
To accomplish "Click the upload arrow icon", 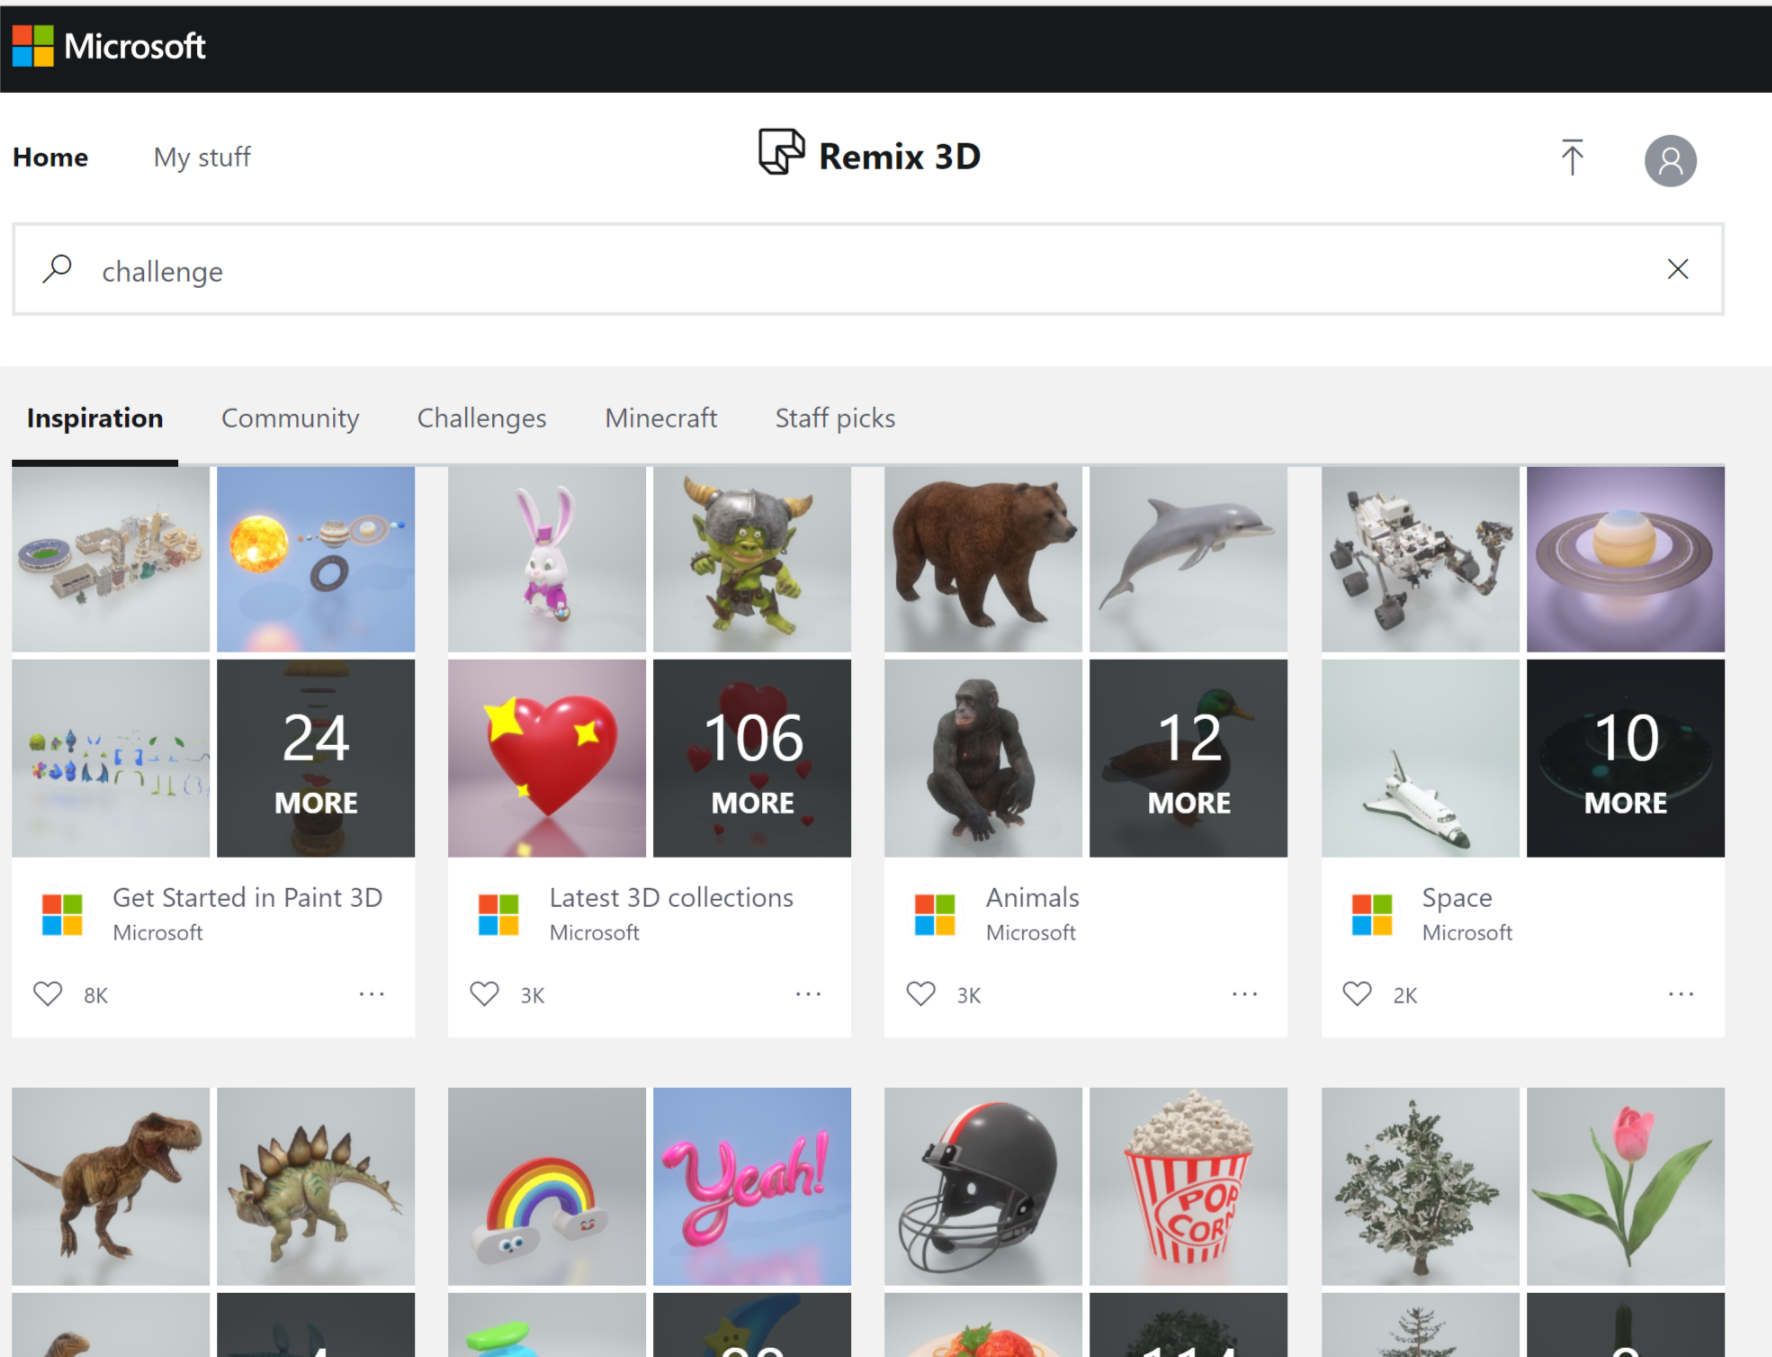I will pyautogui.click(x=1572, y=157).
